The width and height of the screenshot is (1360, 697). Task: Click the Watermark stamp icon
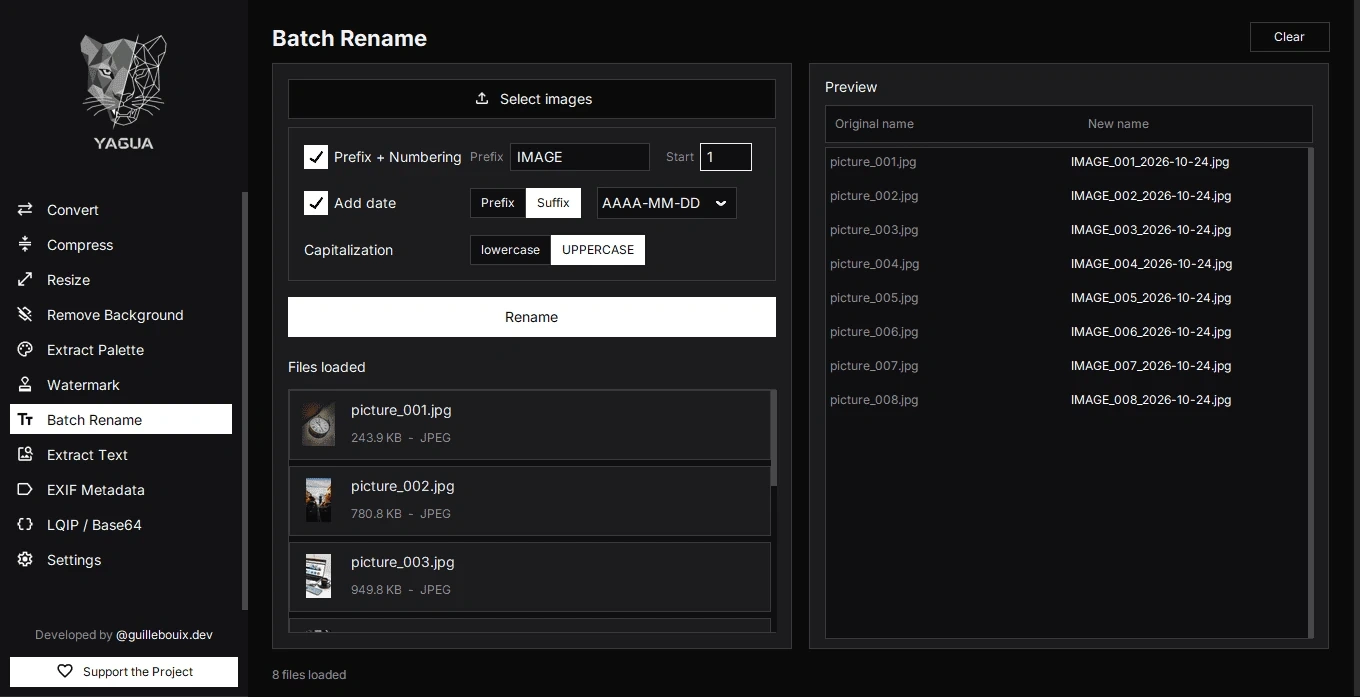click(x=25, y=385)
